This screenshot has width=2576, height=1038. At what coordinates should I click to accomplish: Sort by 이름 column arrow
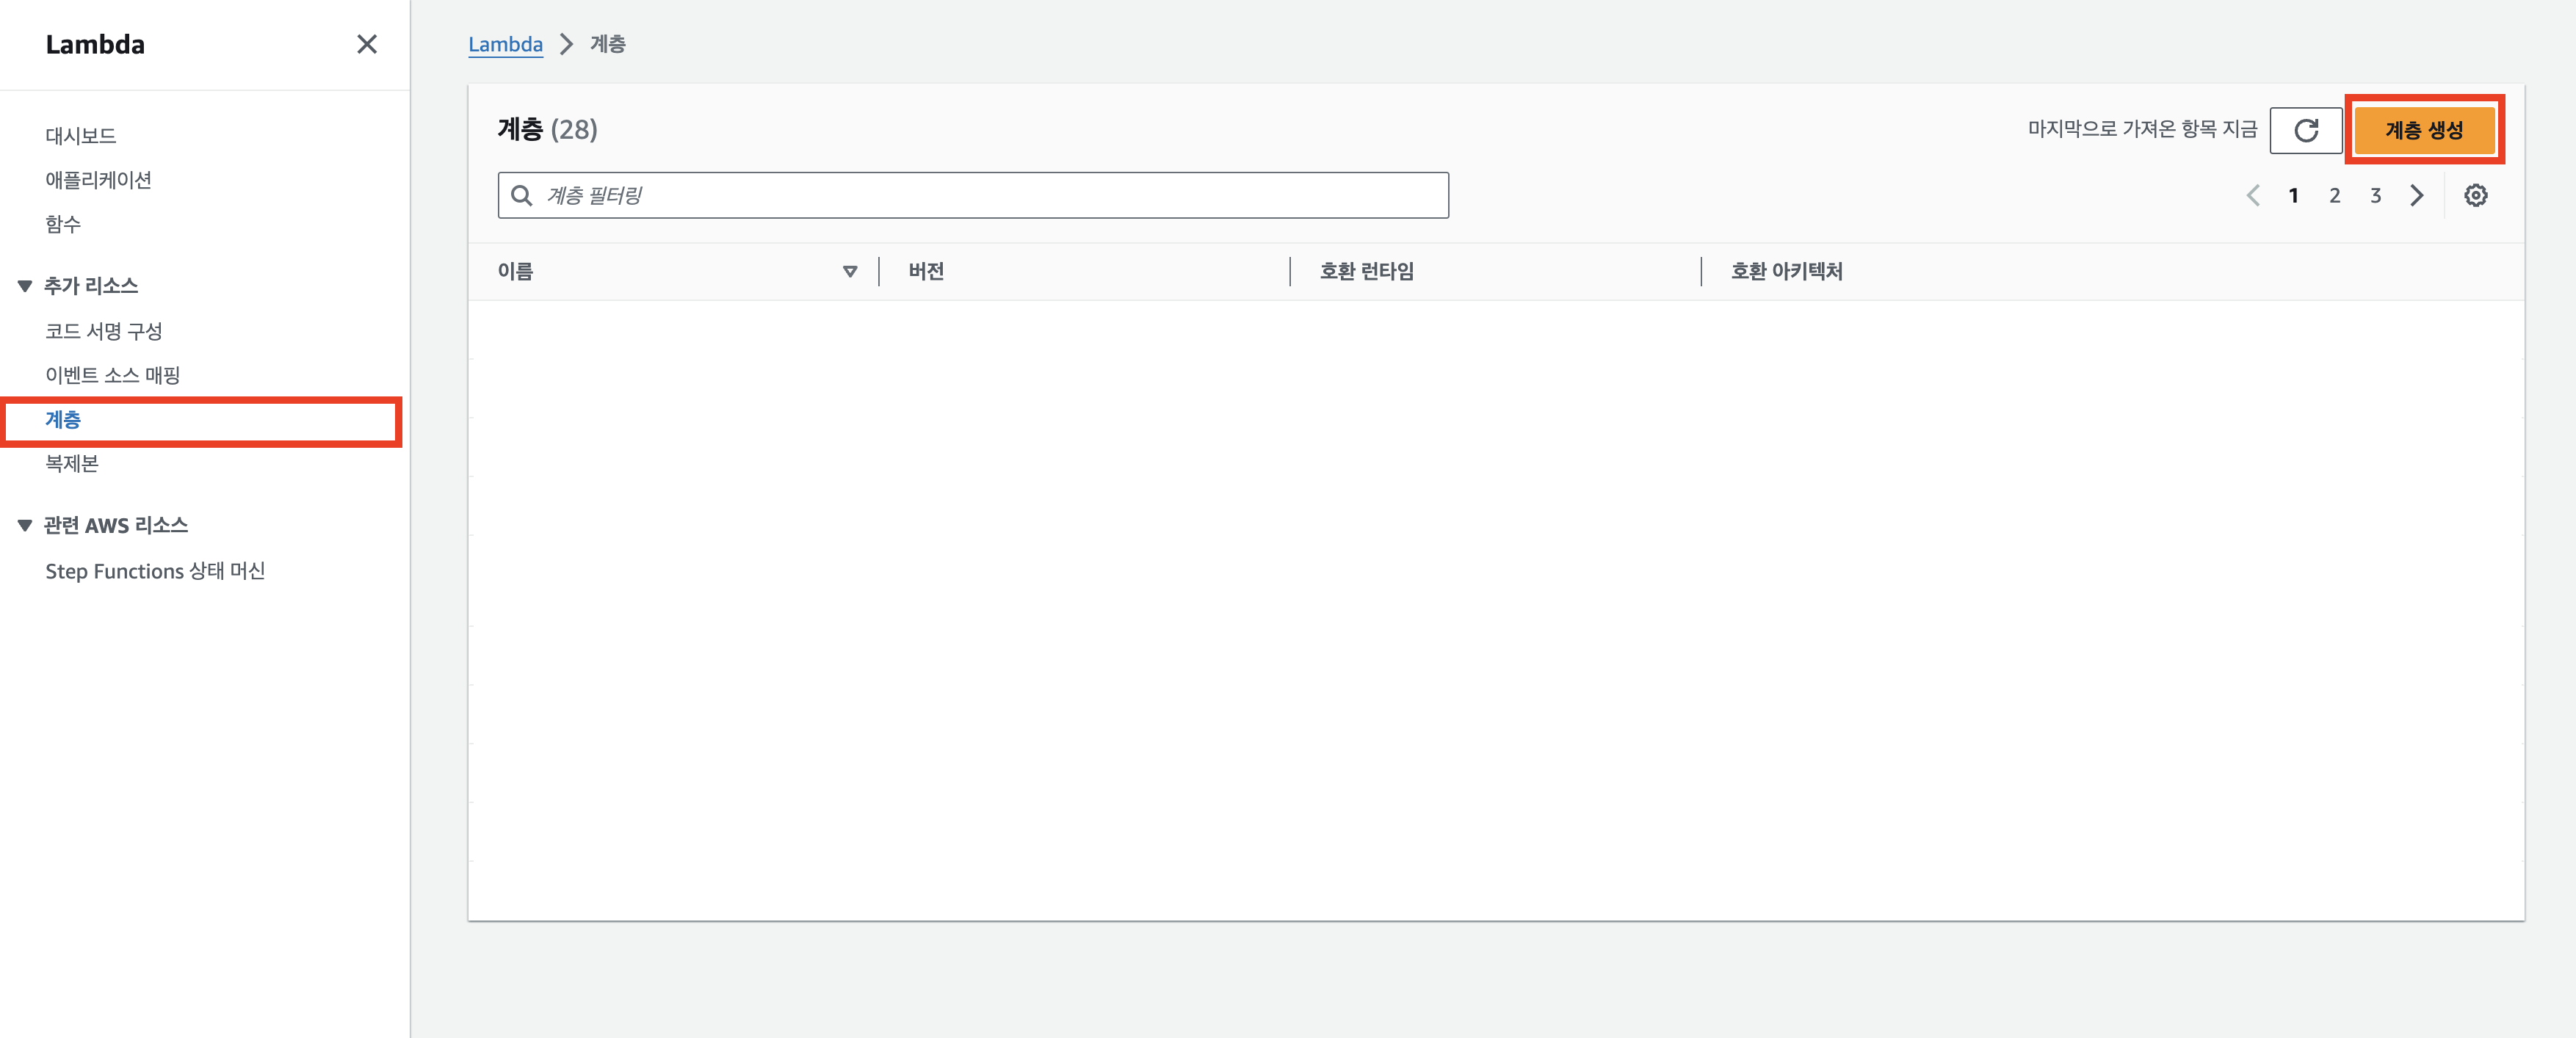point(850,272)
